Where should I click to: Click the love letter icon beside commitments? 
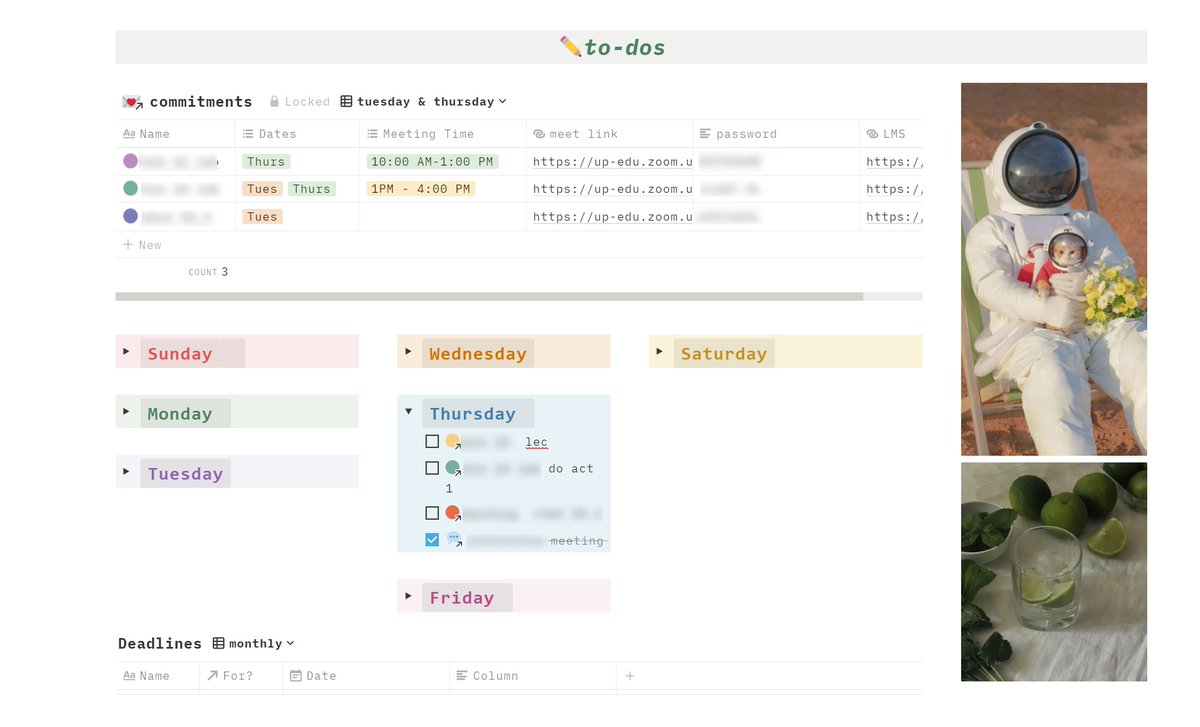[x=131, y=102]
